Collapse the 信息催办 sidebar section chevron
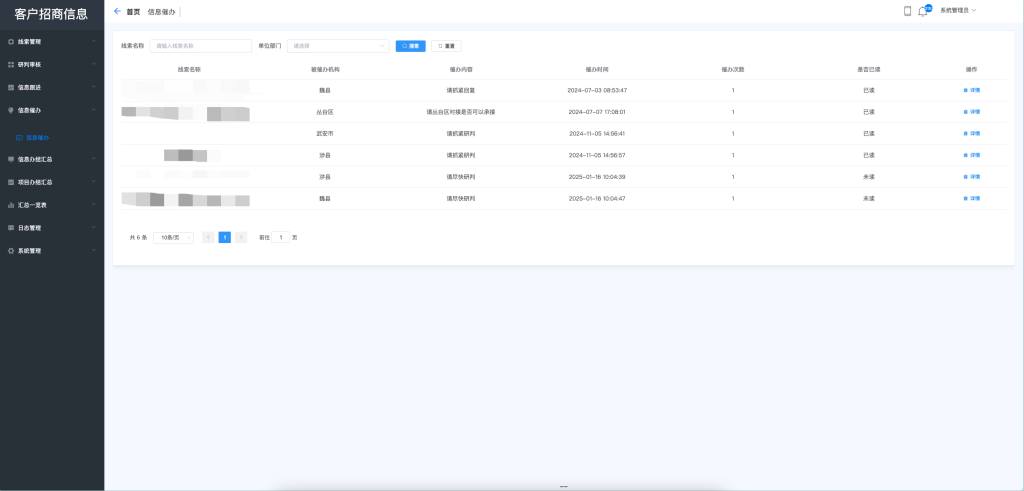This screenshot has width=1024, height=491. point(93,110)
